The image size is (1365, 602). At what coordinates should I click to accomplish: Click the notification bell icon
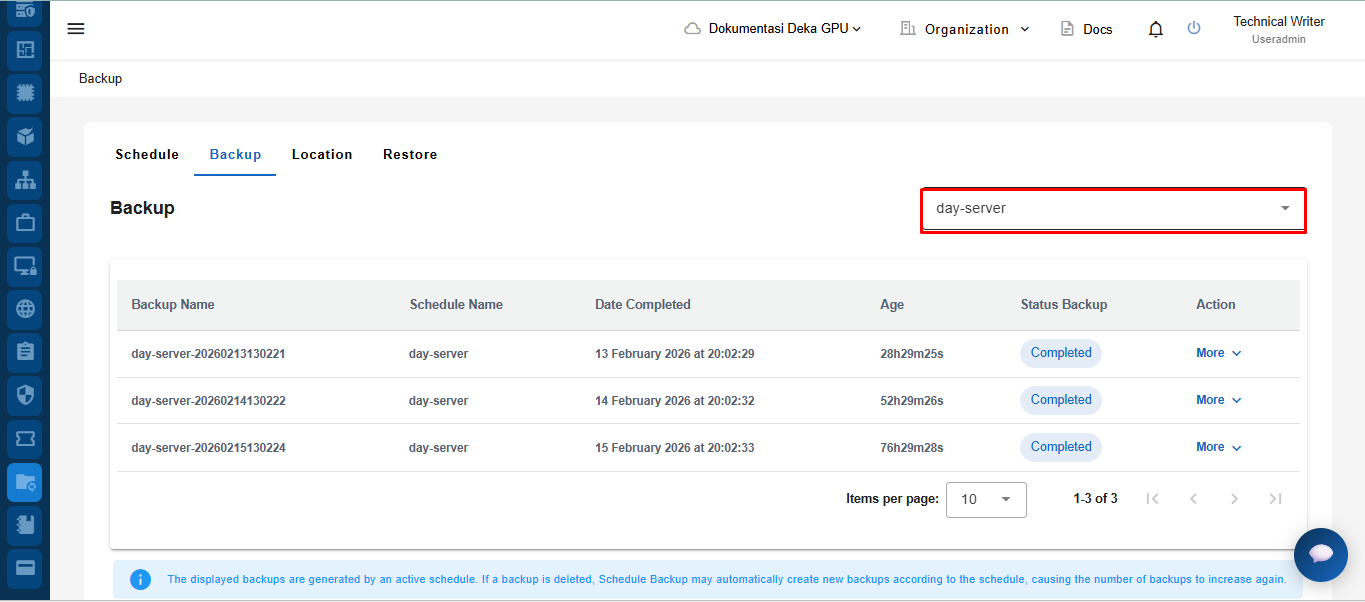tap(1156, 29)
